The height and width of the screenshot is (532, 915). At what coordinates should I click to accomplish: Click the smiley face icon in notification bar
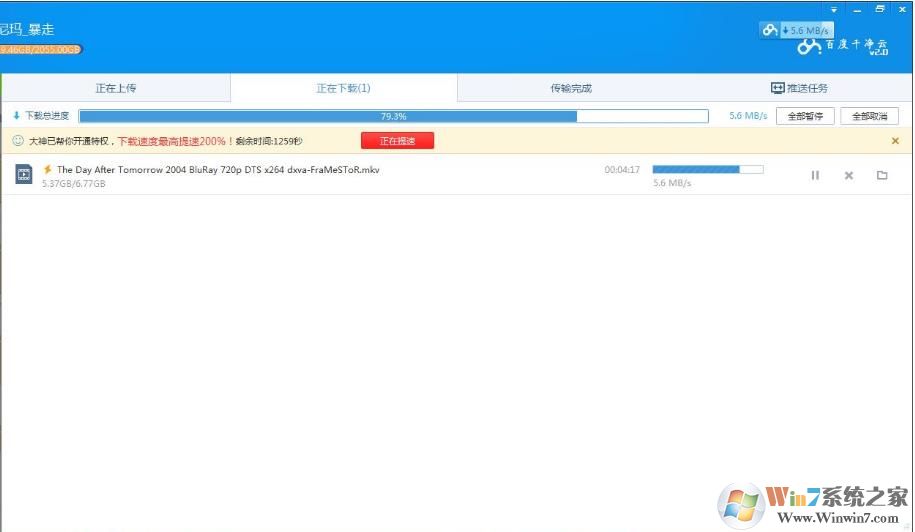click(x=18, y=141)
